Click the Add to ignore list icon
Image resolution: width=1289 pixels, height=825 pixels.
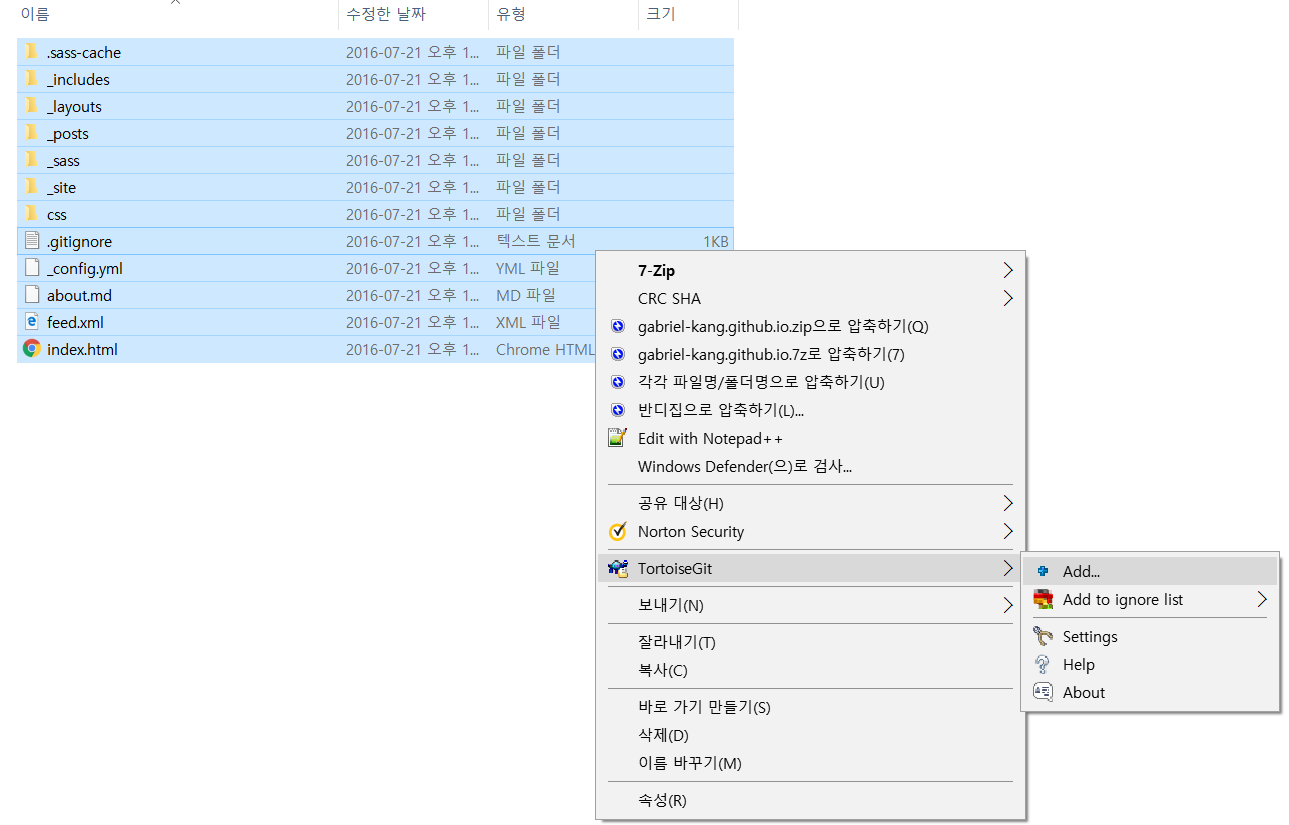coord(1043,600)
